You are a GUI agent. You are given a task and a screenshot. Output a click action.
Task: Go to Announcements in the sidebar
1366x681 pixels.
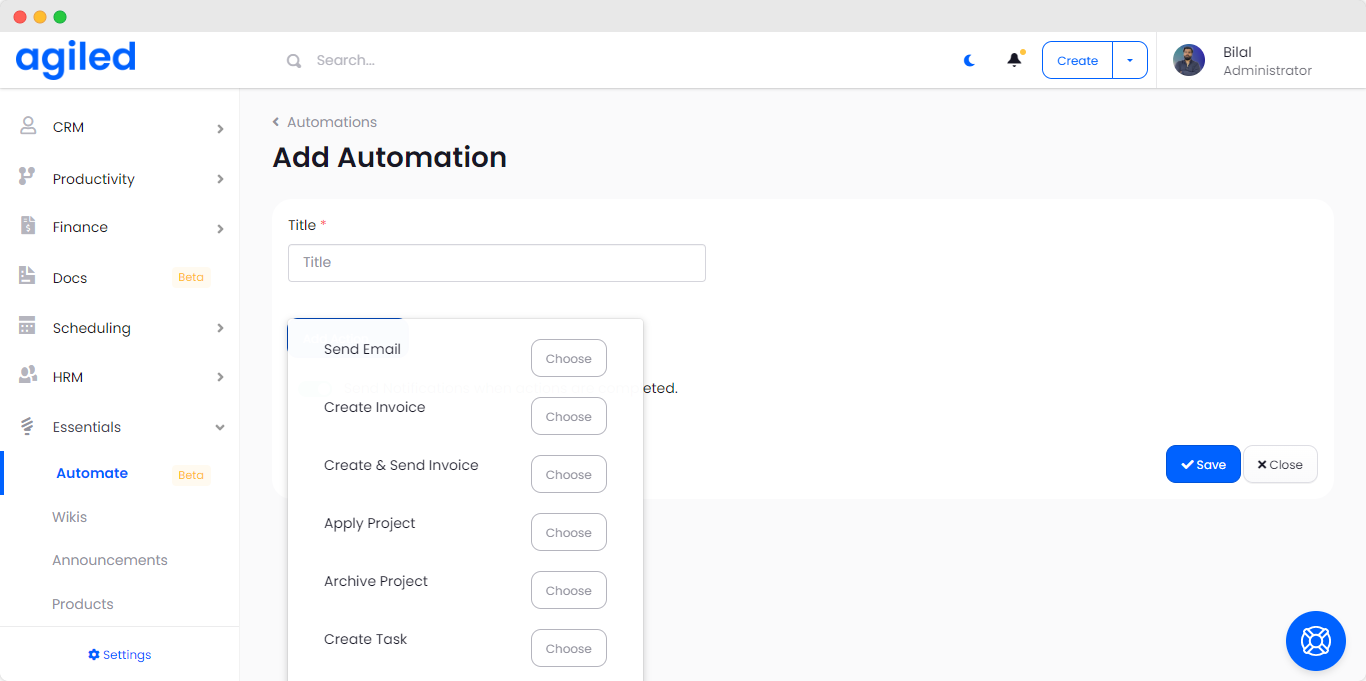110,560
